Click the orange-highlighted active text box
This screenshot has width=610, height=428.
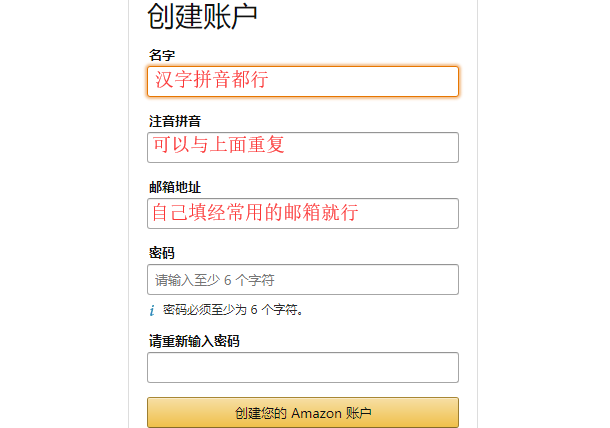[303, 81]
